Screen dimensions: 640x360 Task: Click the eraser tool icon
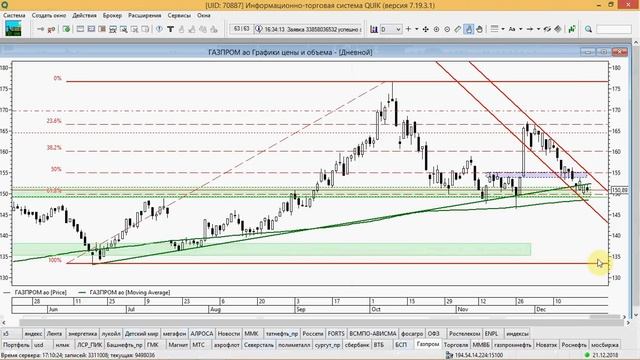click(x=558, y=29)
